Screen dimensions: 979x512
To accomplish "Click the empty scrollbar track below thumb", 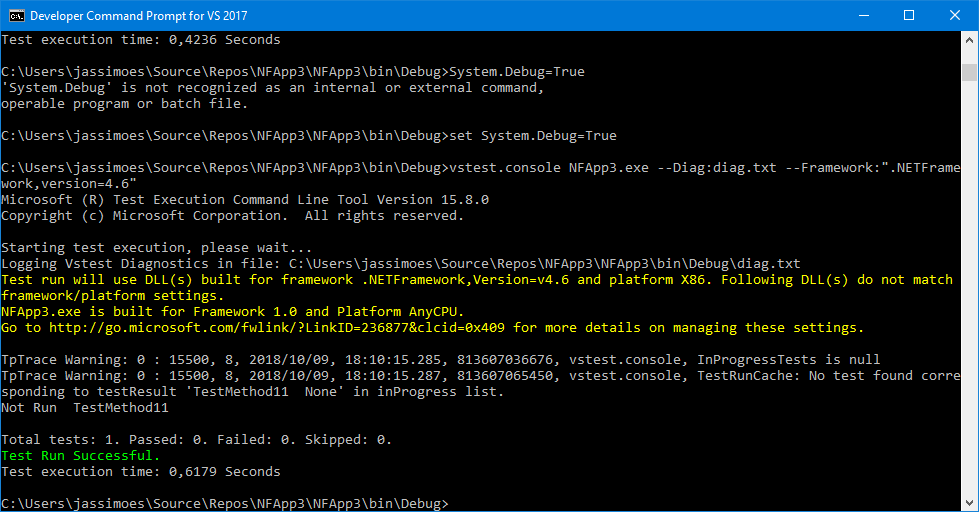I will [x=969, y=287].
